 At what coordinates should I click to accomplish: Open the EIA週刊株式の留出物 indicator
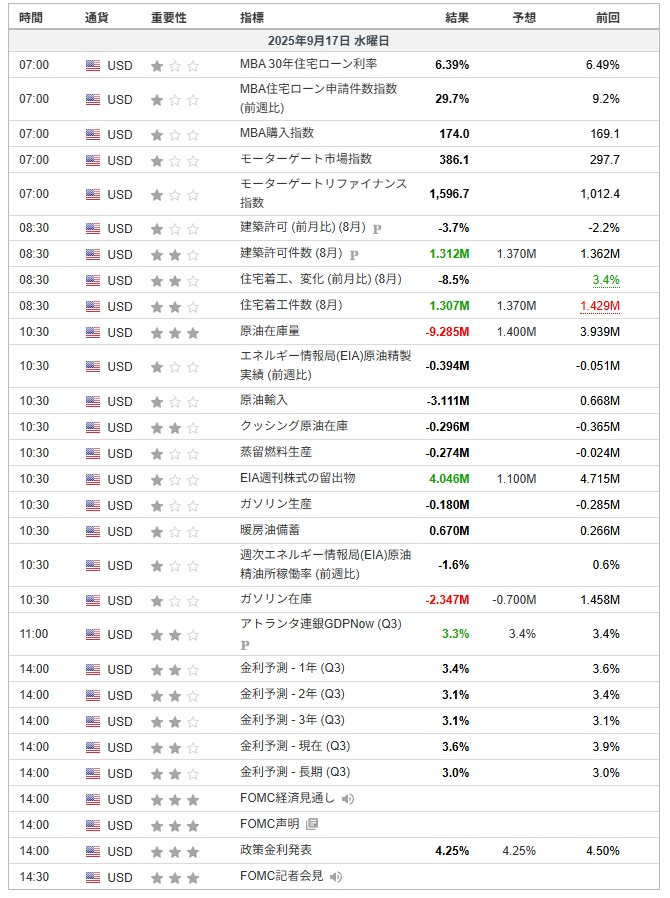coord(297,478)
